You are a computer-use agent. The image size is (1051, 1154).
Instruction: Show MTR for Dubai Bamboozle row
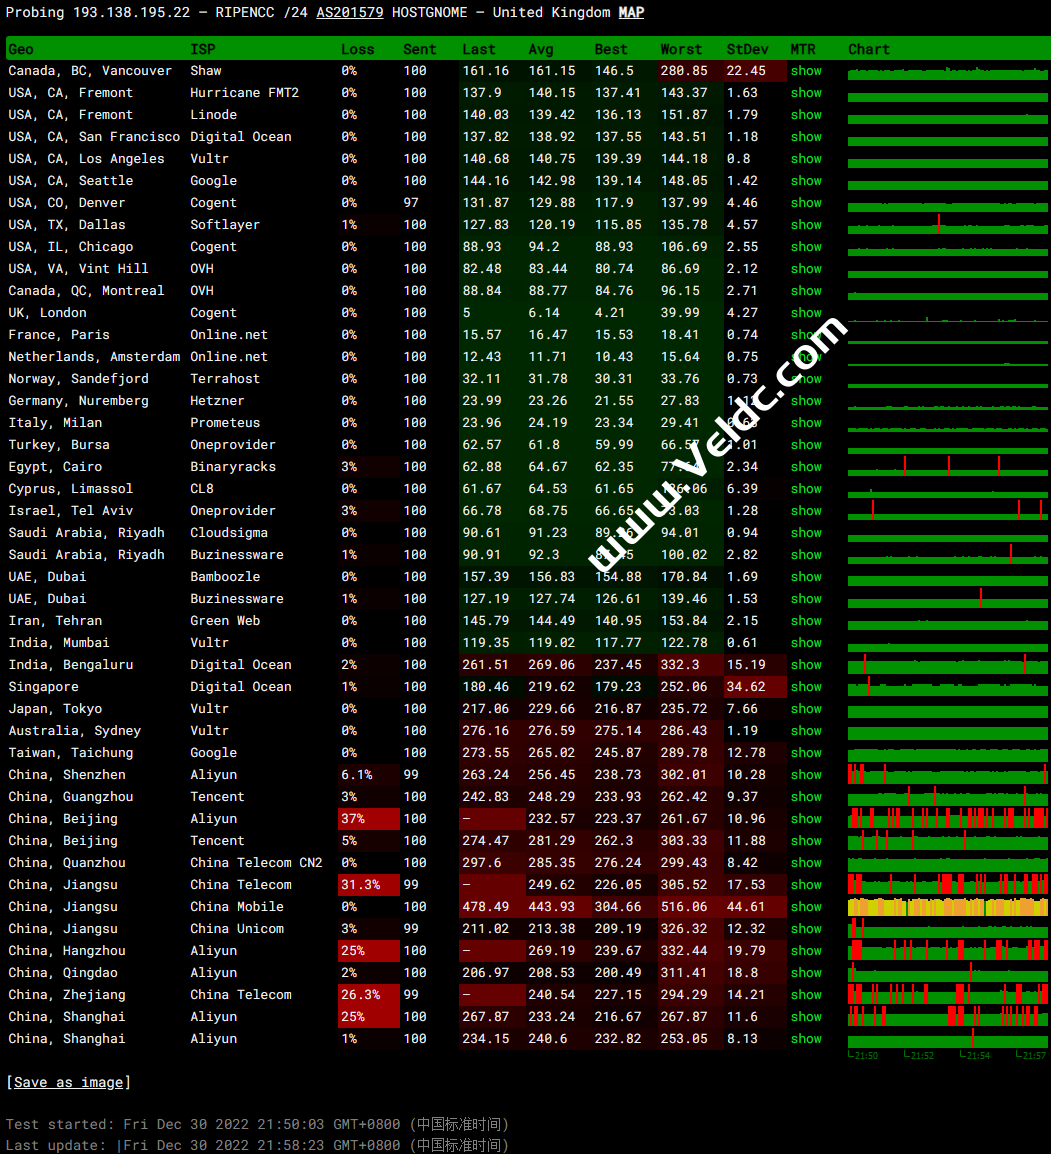click(x=806, y=577)
